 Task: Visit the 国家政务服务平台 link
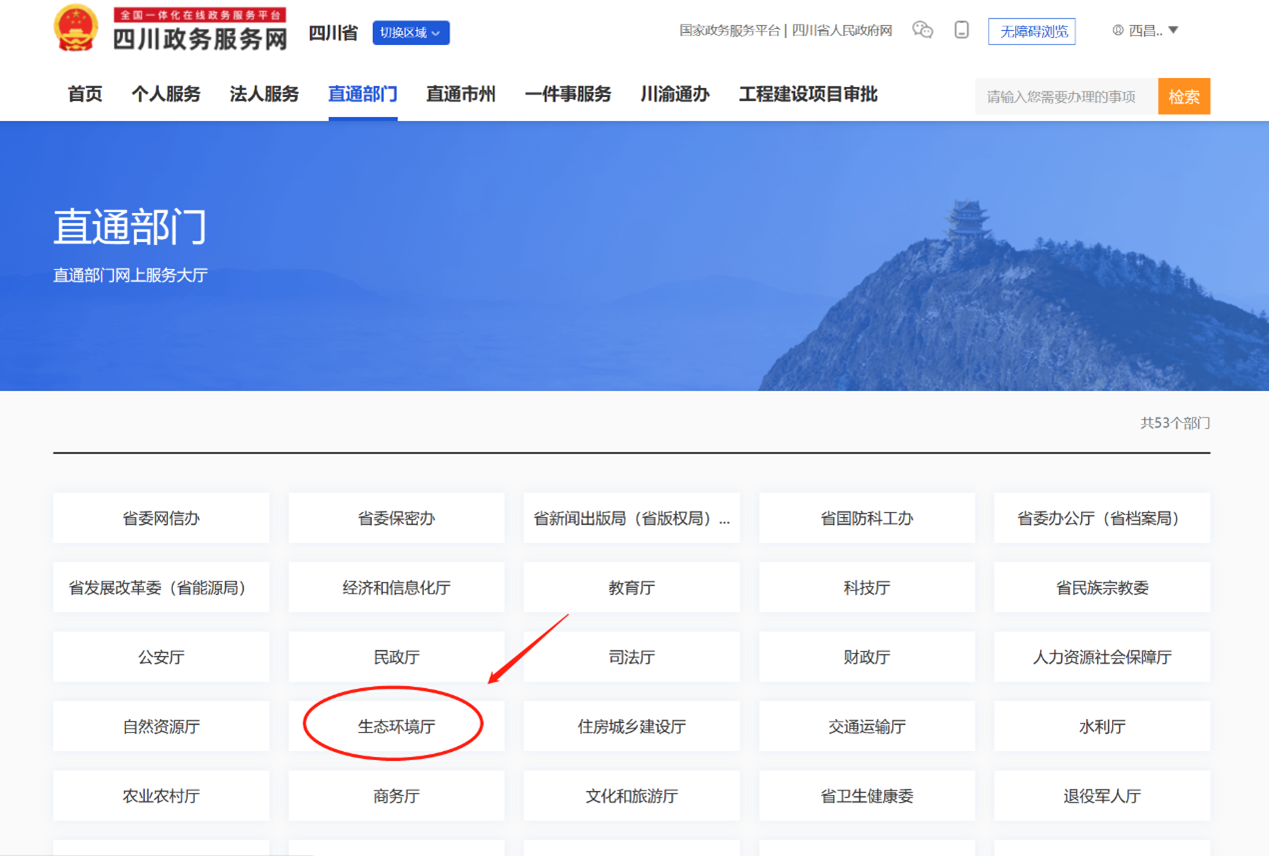click(731, 30)
